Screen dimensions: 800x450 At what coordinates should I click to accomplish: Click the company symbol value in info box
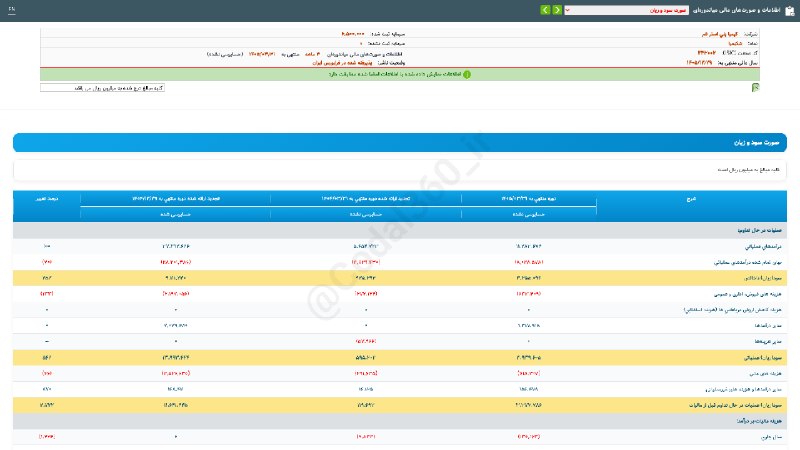[x=735, y=43]
